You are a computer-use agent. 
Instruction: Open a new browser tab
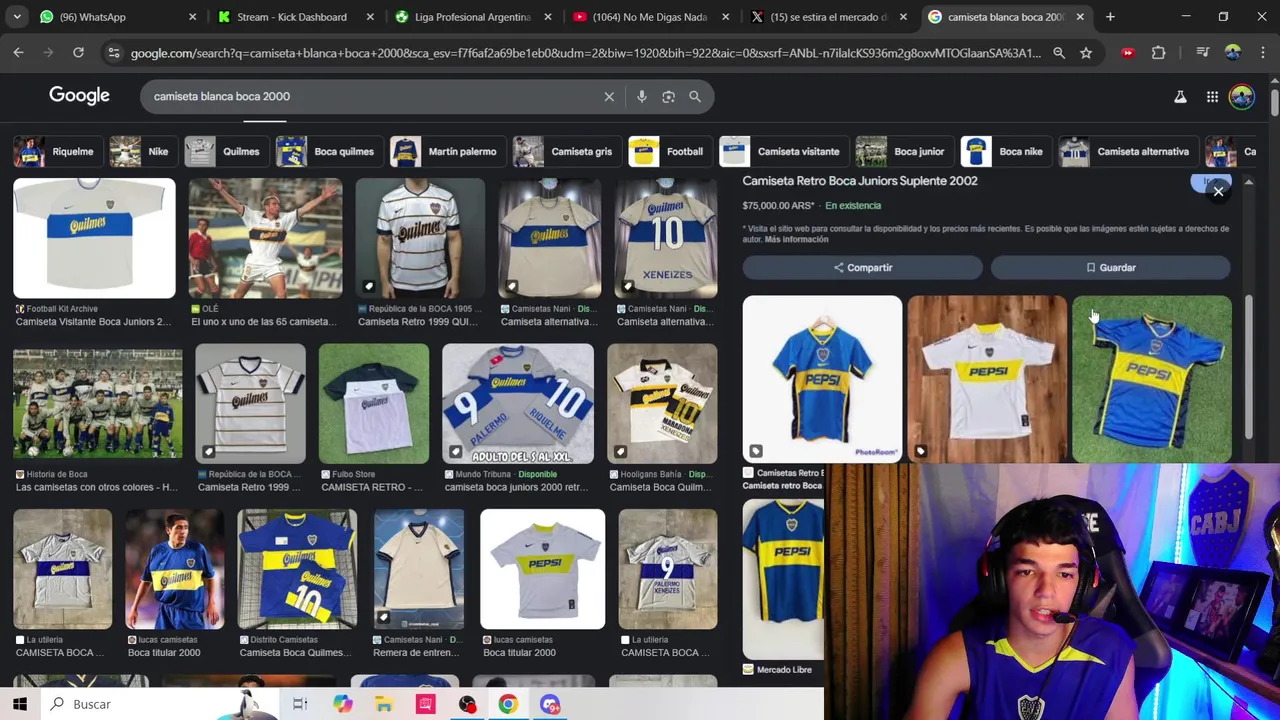pos(1110,17)
